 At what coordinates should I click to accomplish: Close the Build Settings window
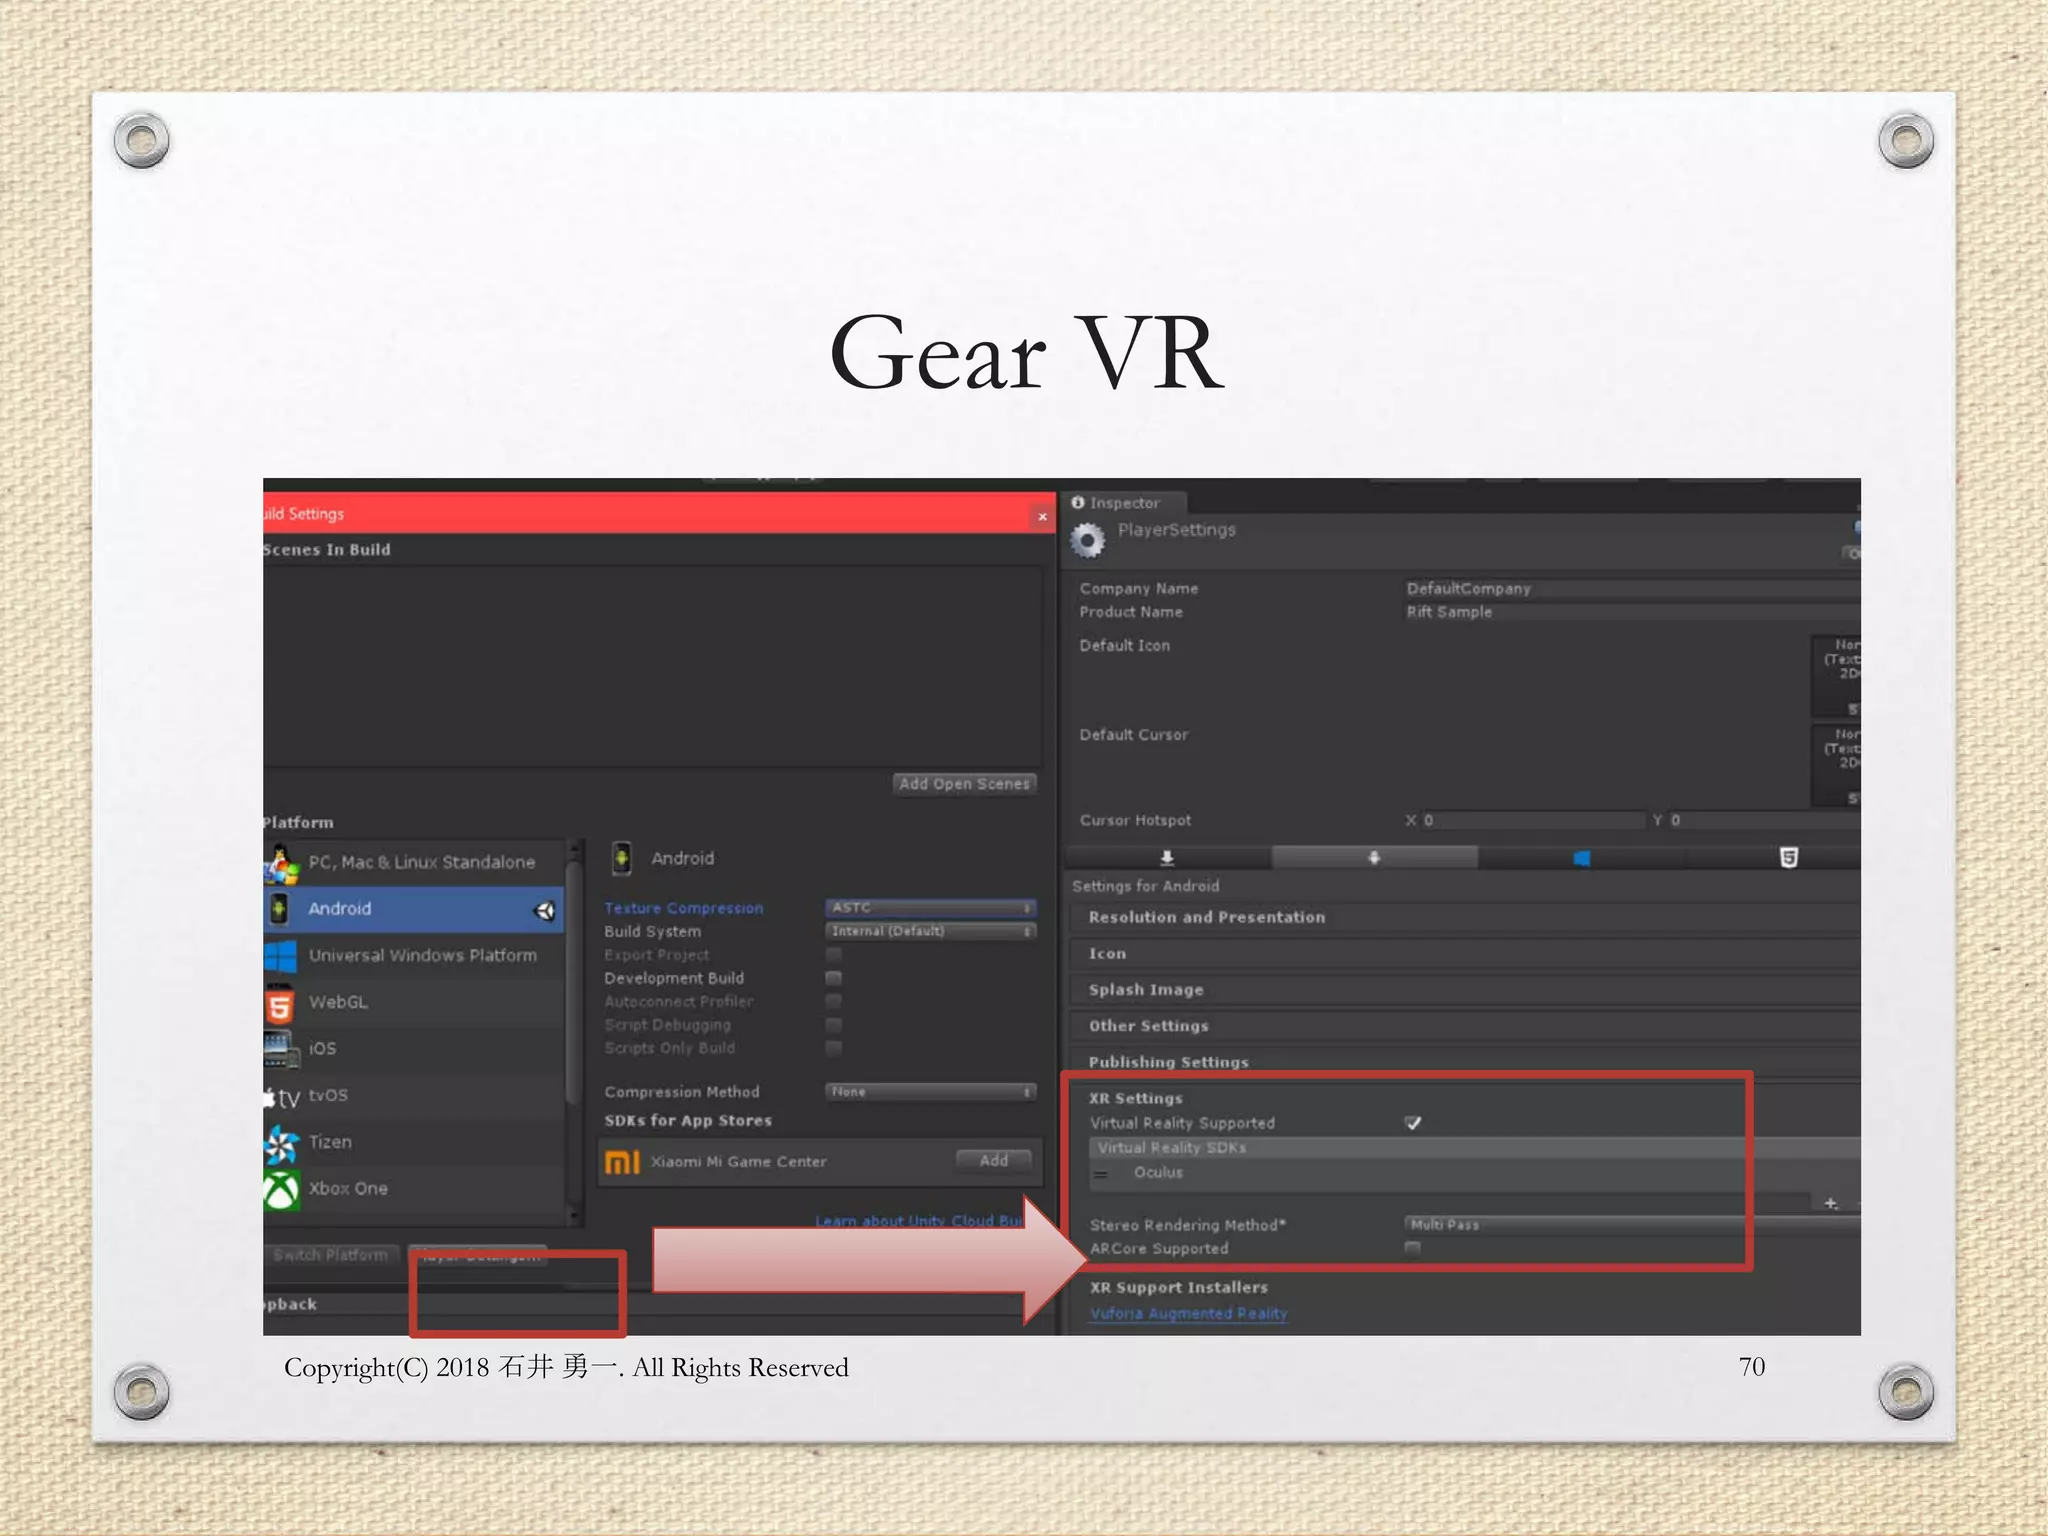(x=1042, y=517)
